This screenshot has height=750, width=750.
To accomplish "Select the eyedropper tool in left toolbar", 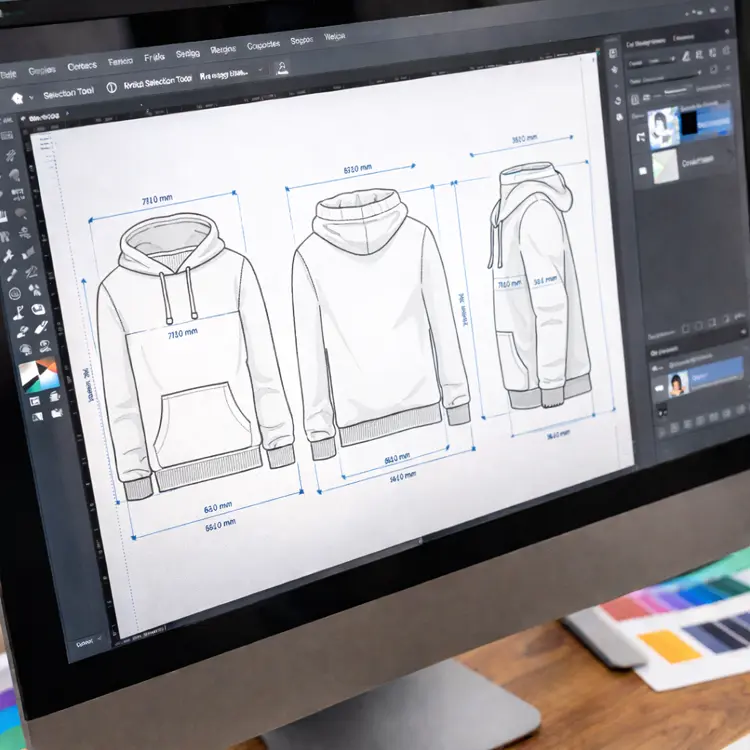I will click(x=11, y=272).
